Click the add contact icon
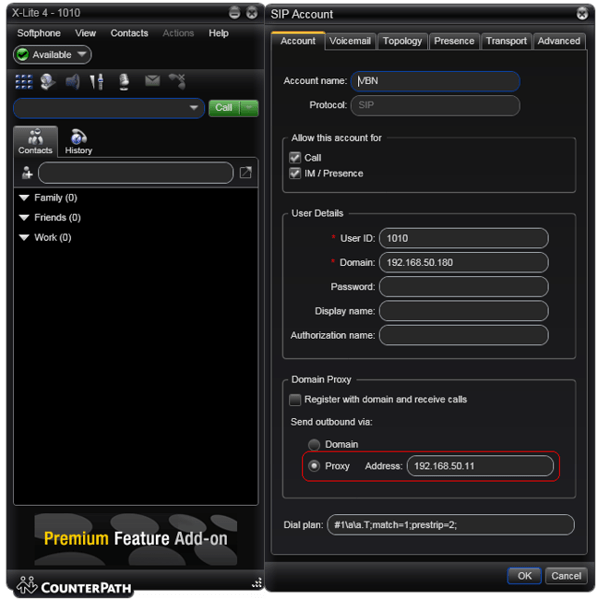598x600 pixels. coord(27,173)
